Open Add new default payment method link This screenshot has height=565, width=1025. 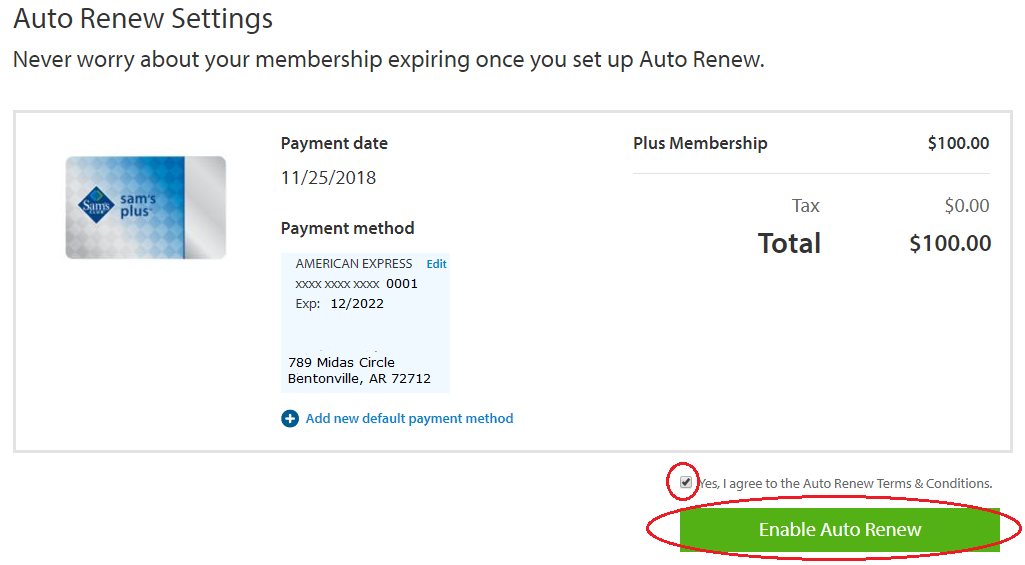coord(409,419)
